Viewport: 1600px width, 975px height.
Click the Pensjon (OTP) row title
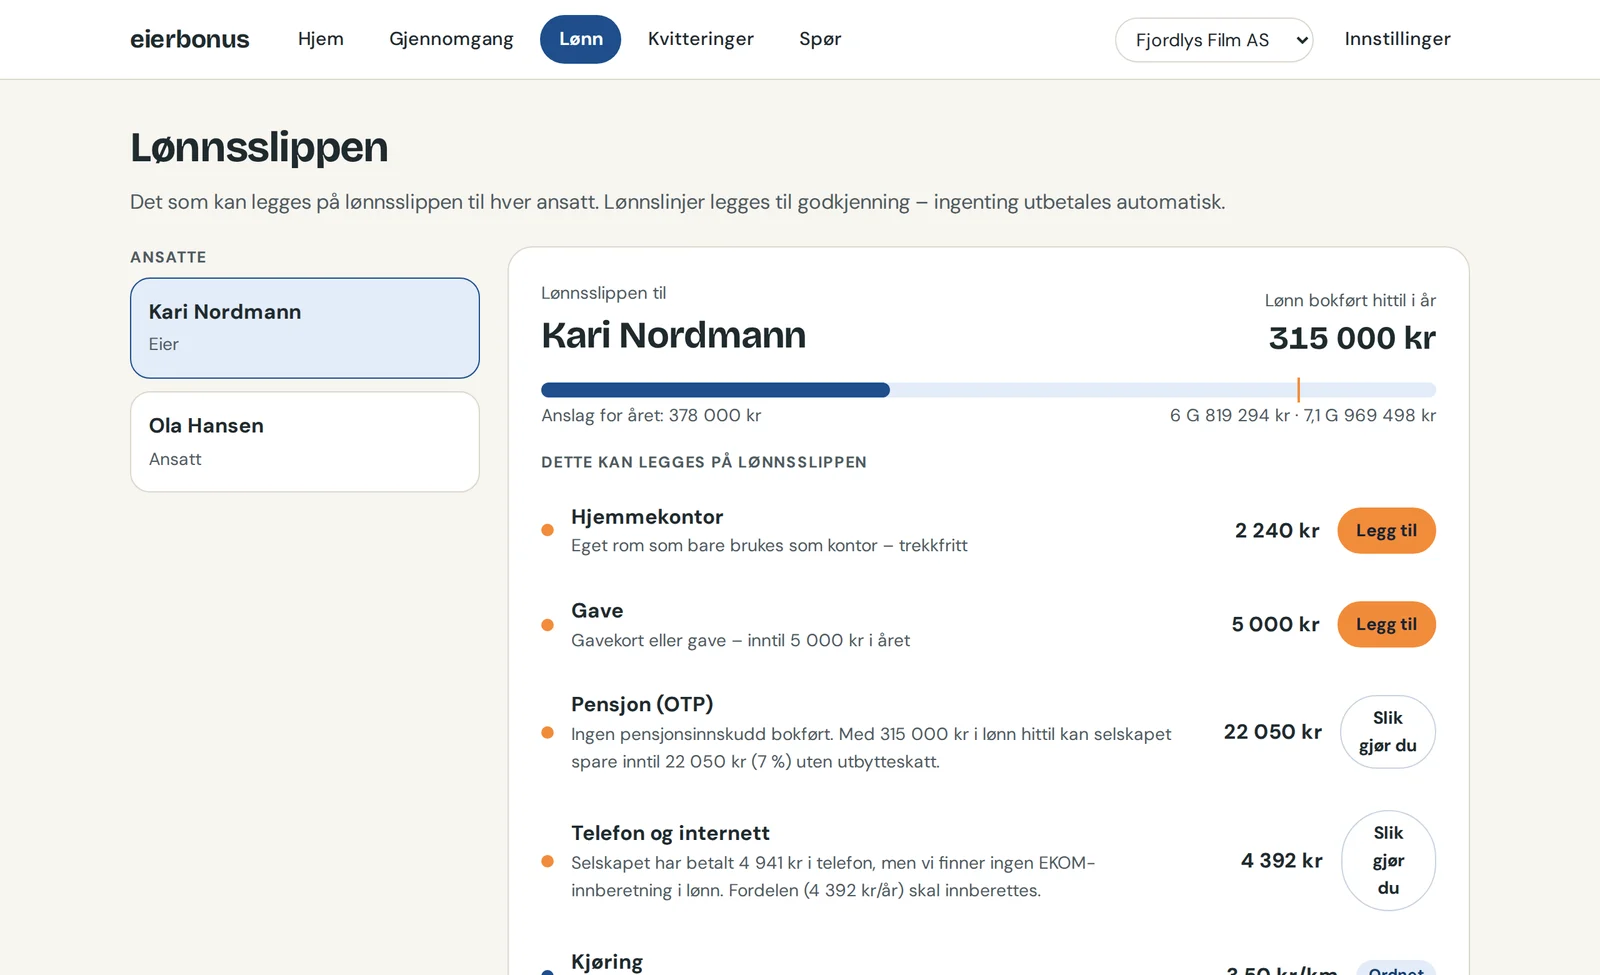[642, 704]
